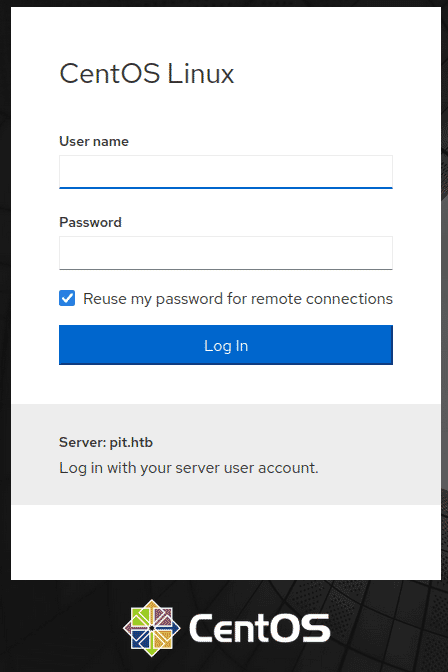Click the gray server info panel

pos(226,454)
